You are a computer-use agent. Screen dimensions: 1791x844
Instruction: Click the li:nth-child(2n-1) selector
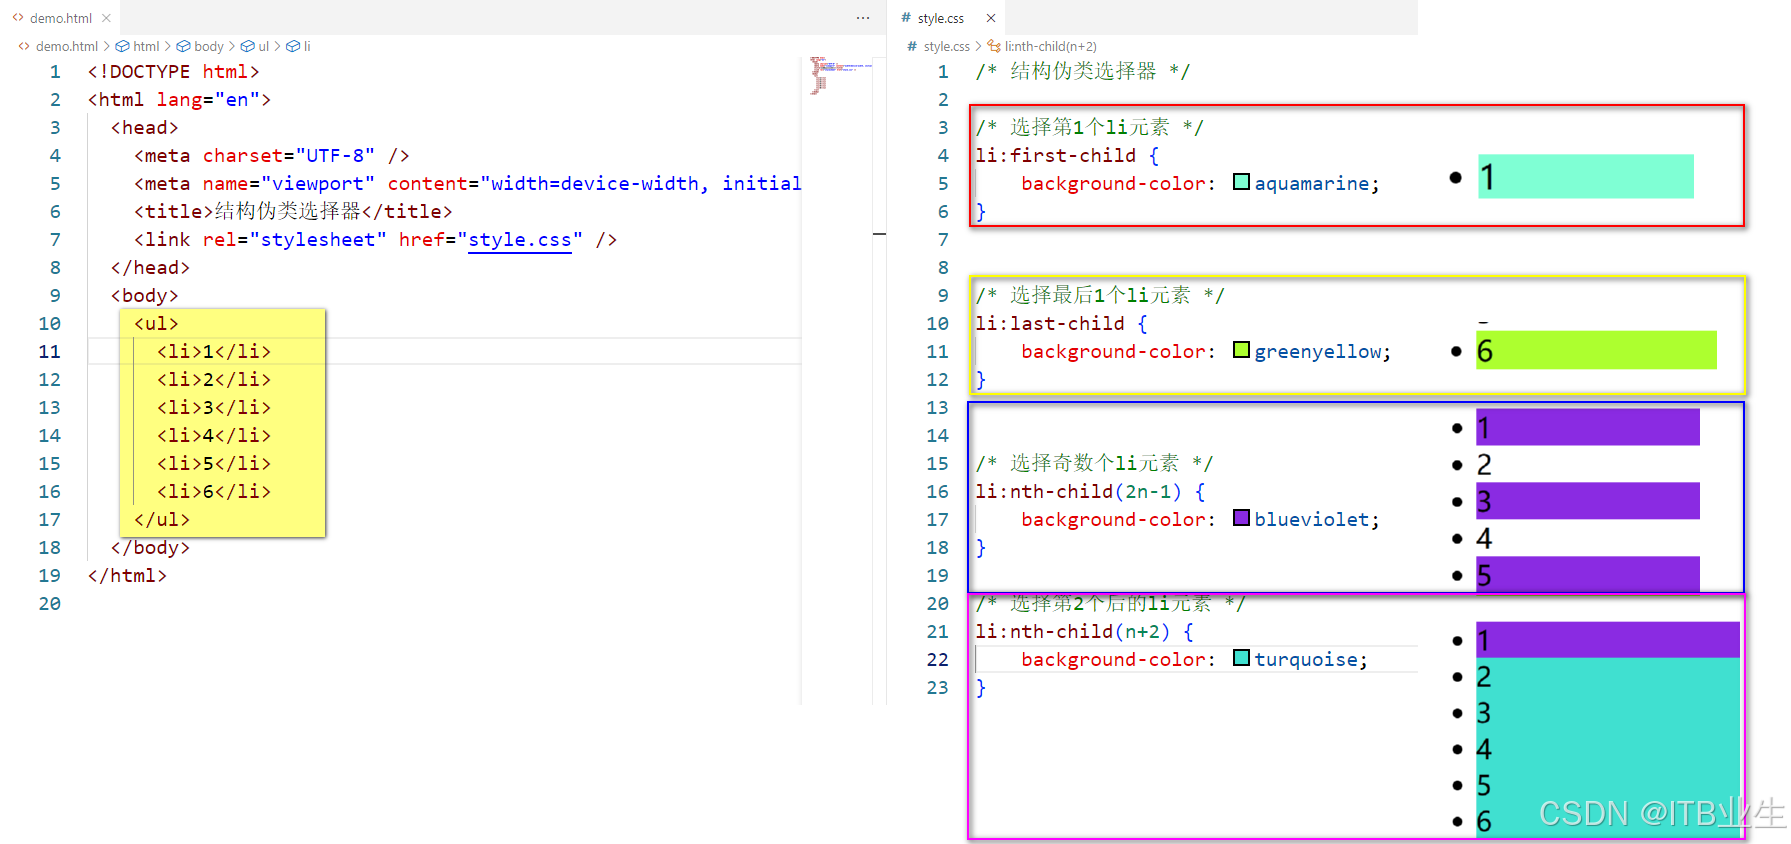tap(1079, 492)
